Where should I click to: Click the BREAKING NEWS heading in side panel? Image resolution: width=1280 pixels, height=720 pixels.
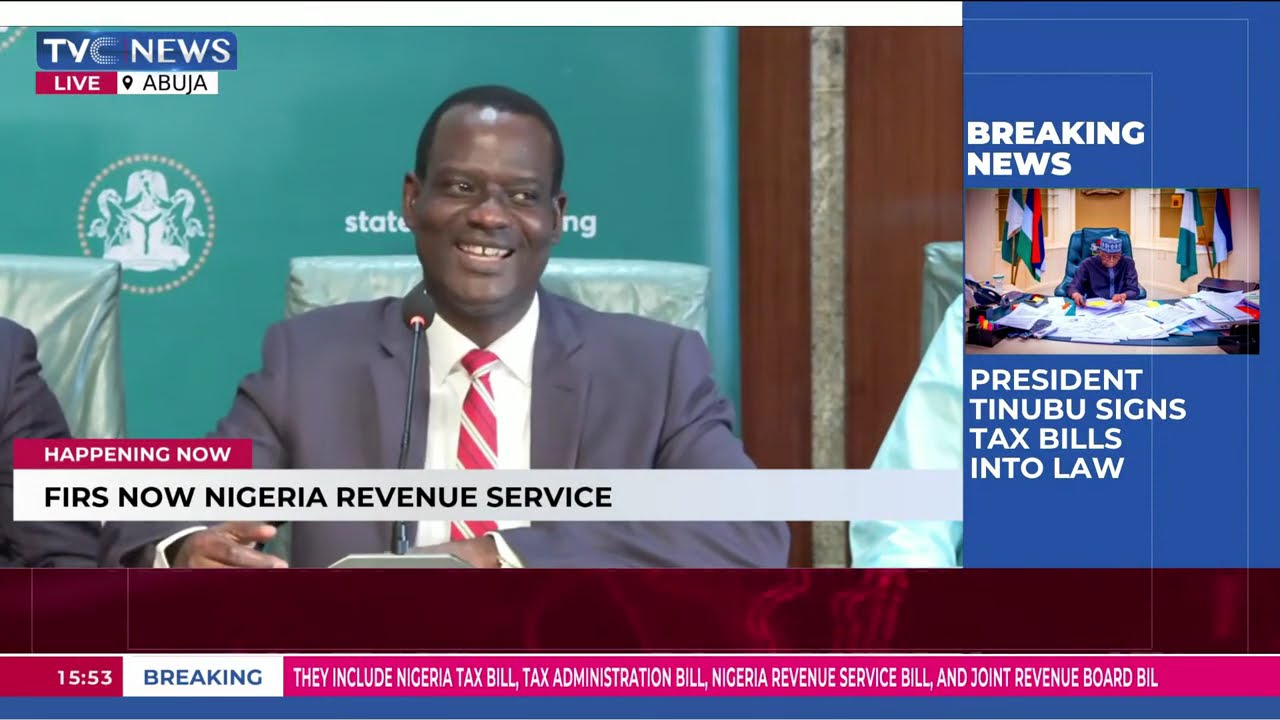tap(1055, 148)
